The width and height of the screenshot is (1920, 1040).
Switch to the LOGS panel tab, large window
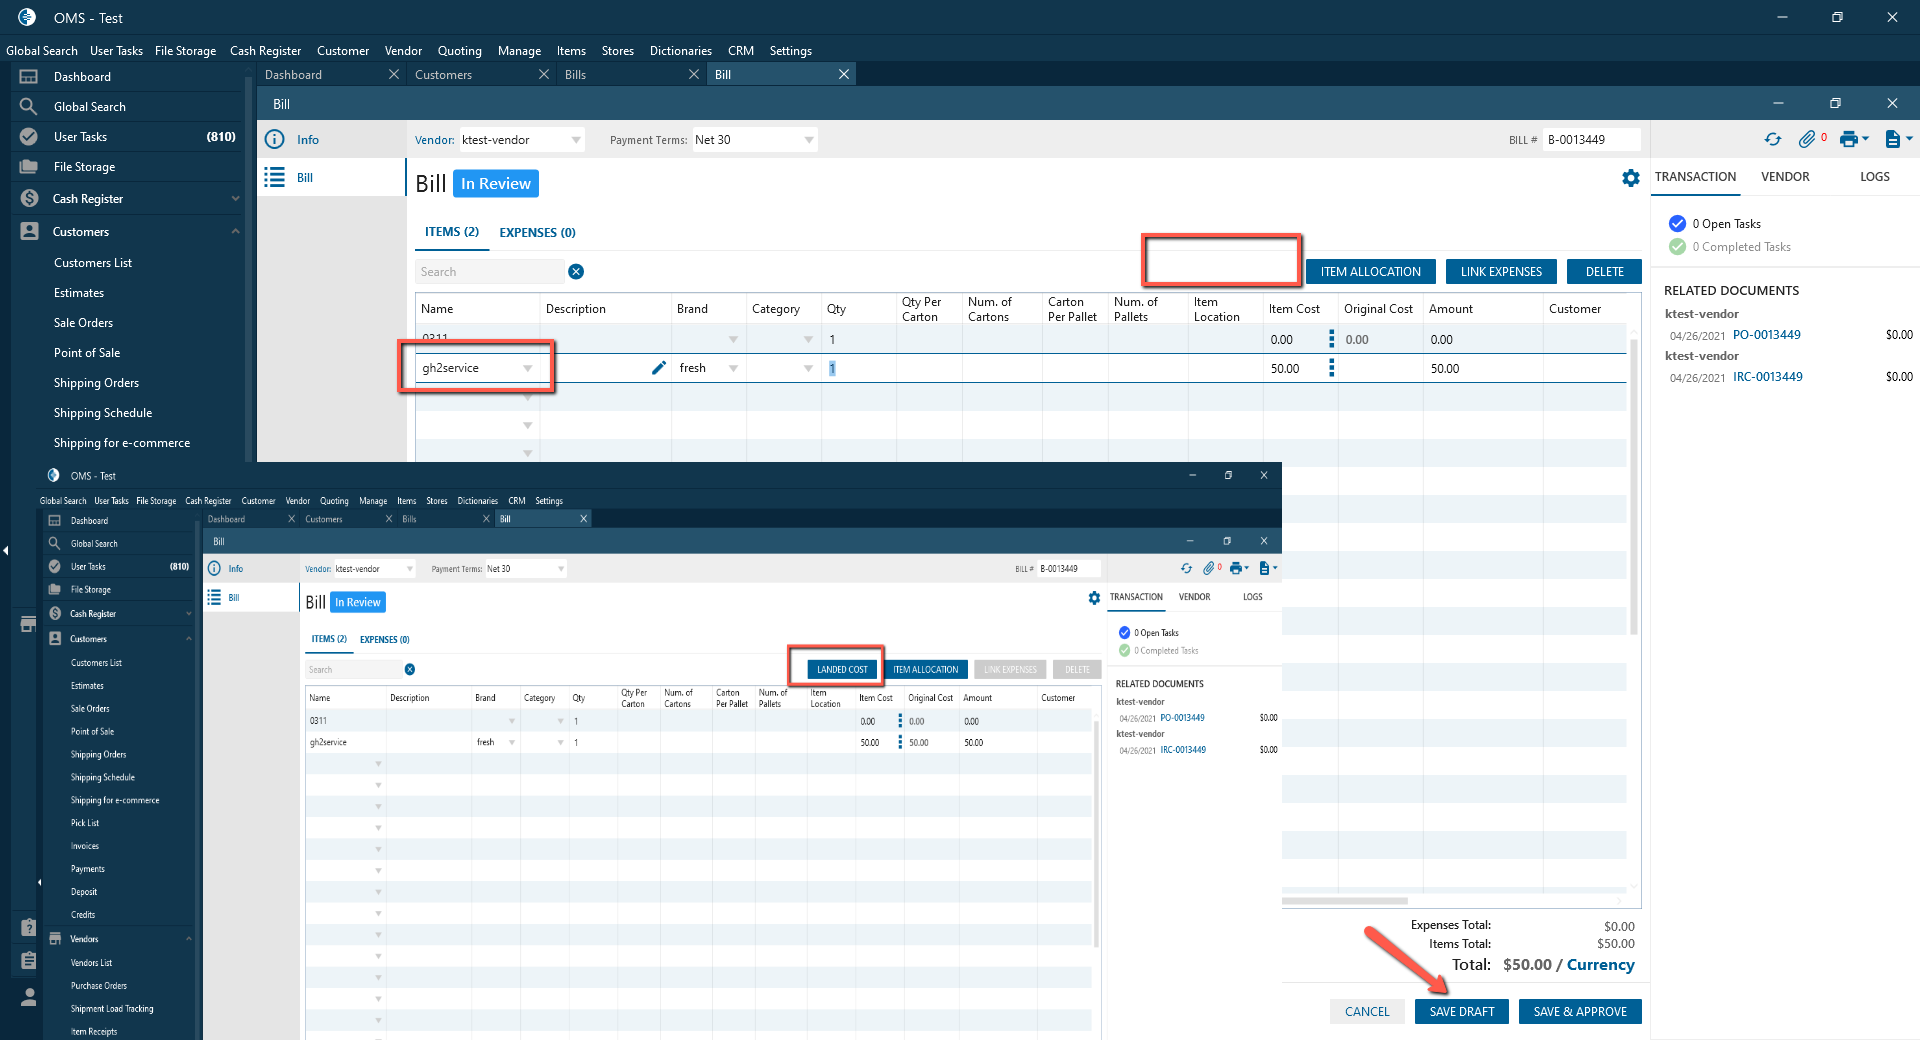point(1875,177)
